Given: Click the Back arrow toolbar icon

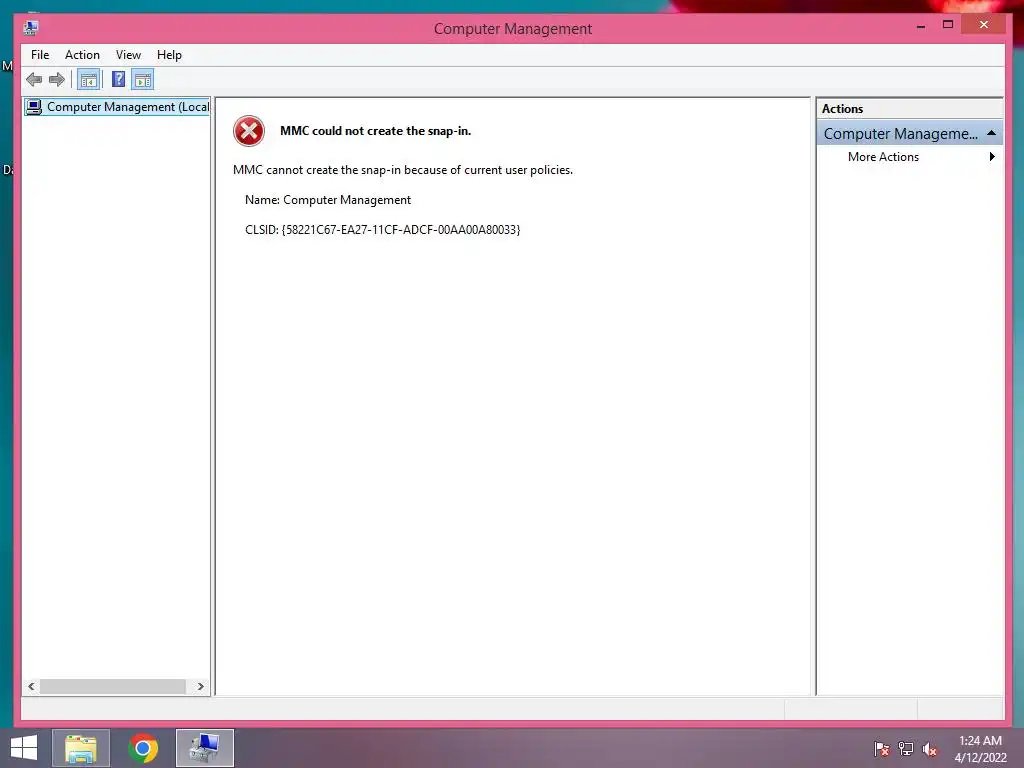Looking at the screenshot, I should (x=34, y=80).
